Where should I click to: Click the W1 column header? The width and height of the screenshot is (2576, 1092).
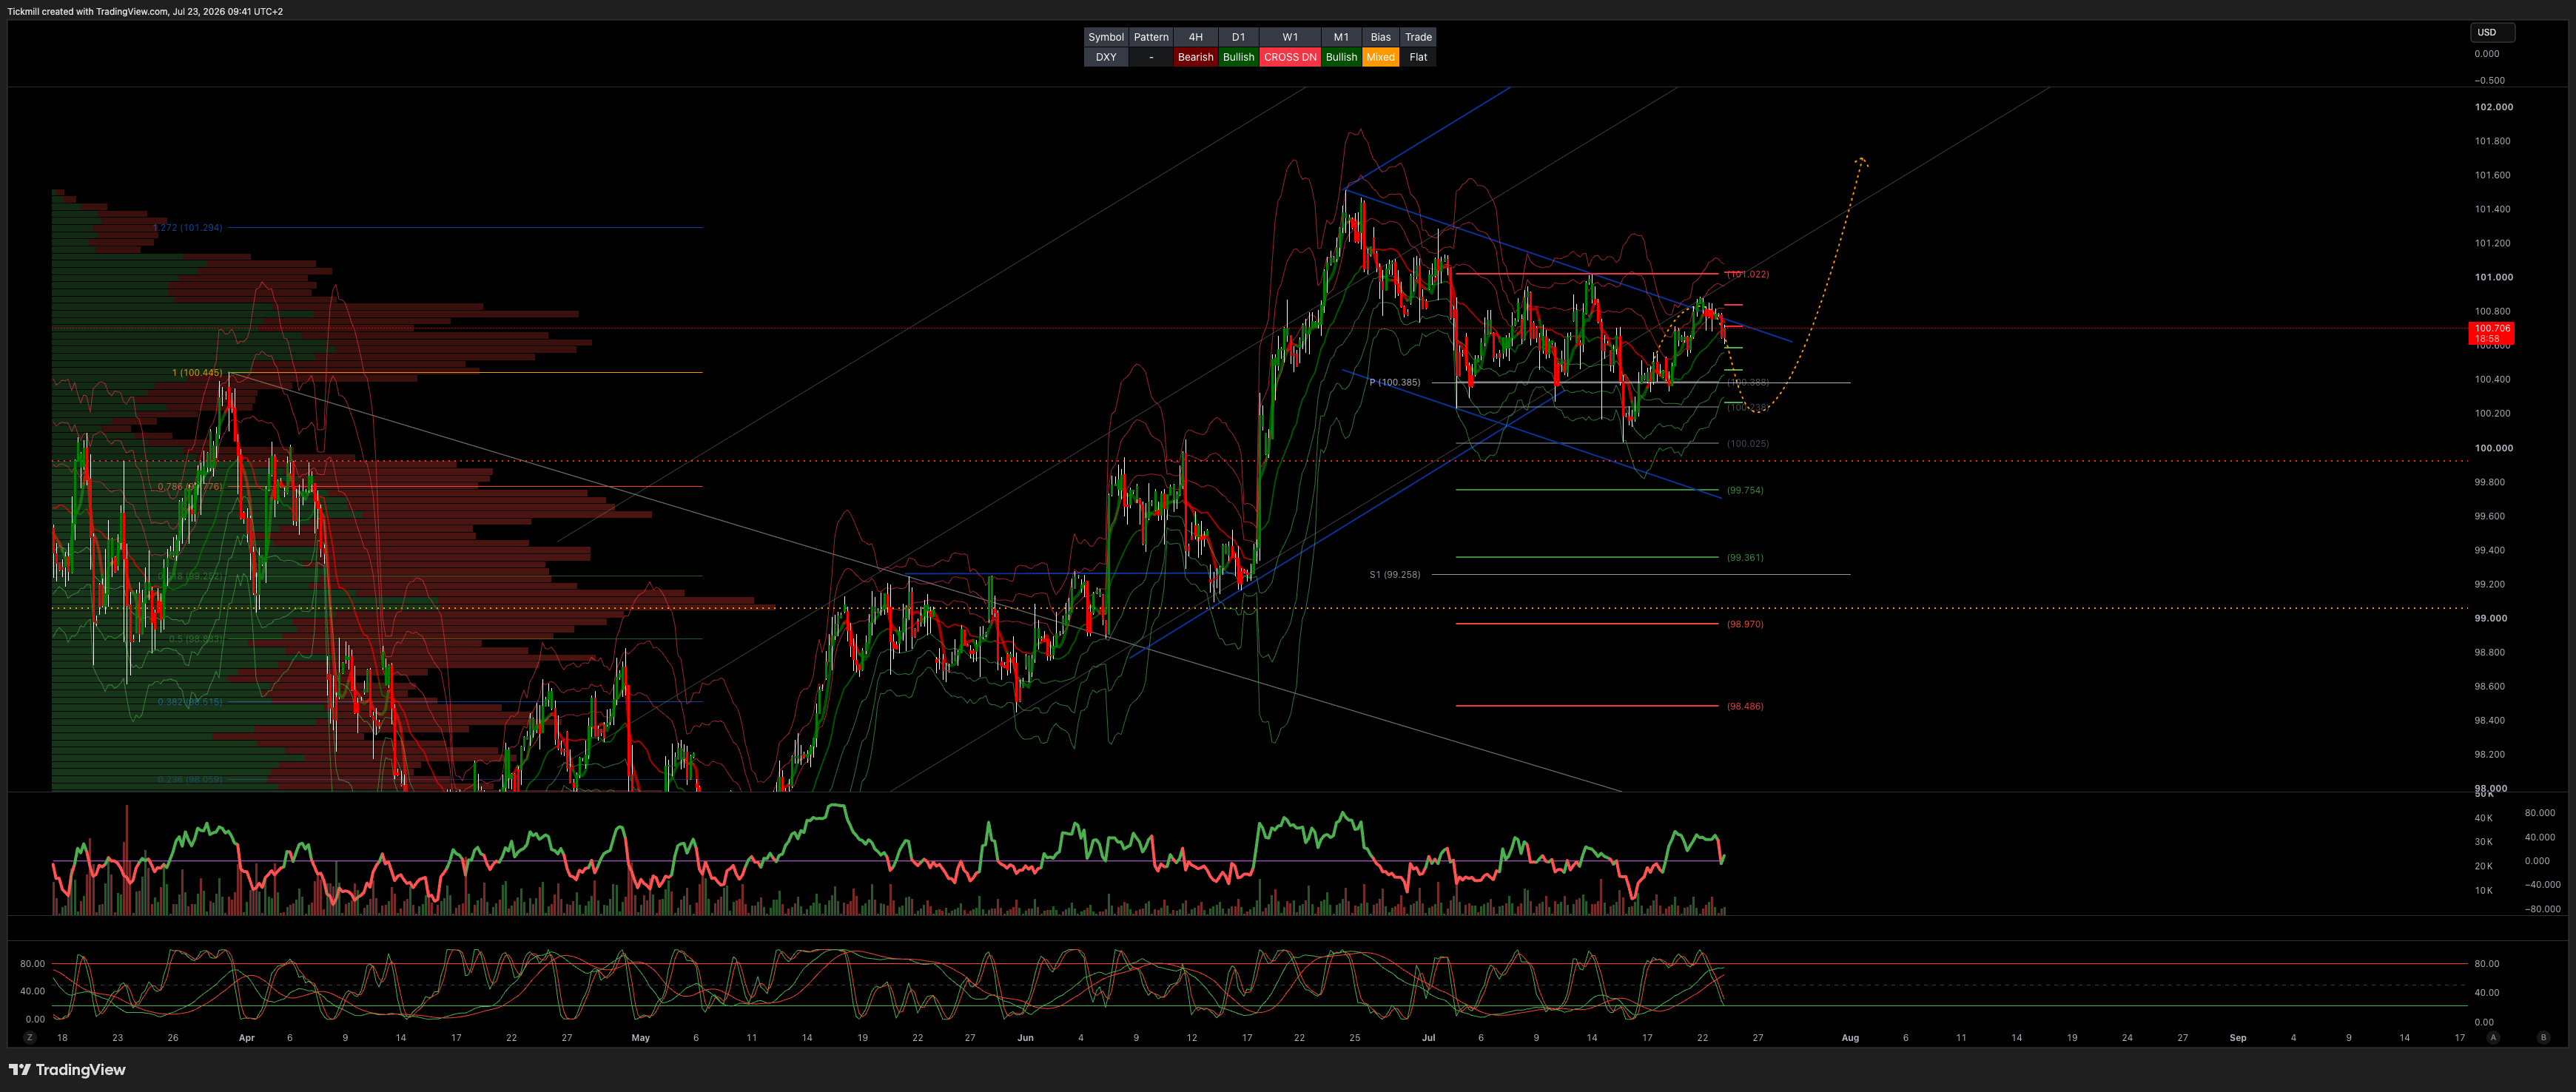pyautogui.click(x=1290, y=37)
